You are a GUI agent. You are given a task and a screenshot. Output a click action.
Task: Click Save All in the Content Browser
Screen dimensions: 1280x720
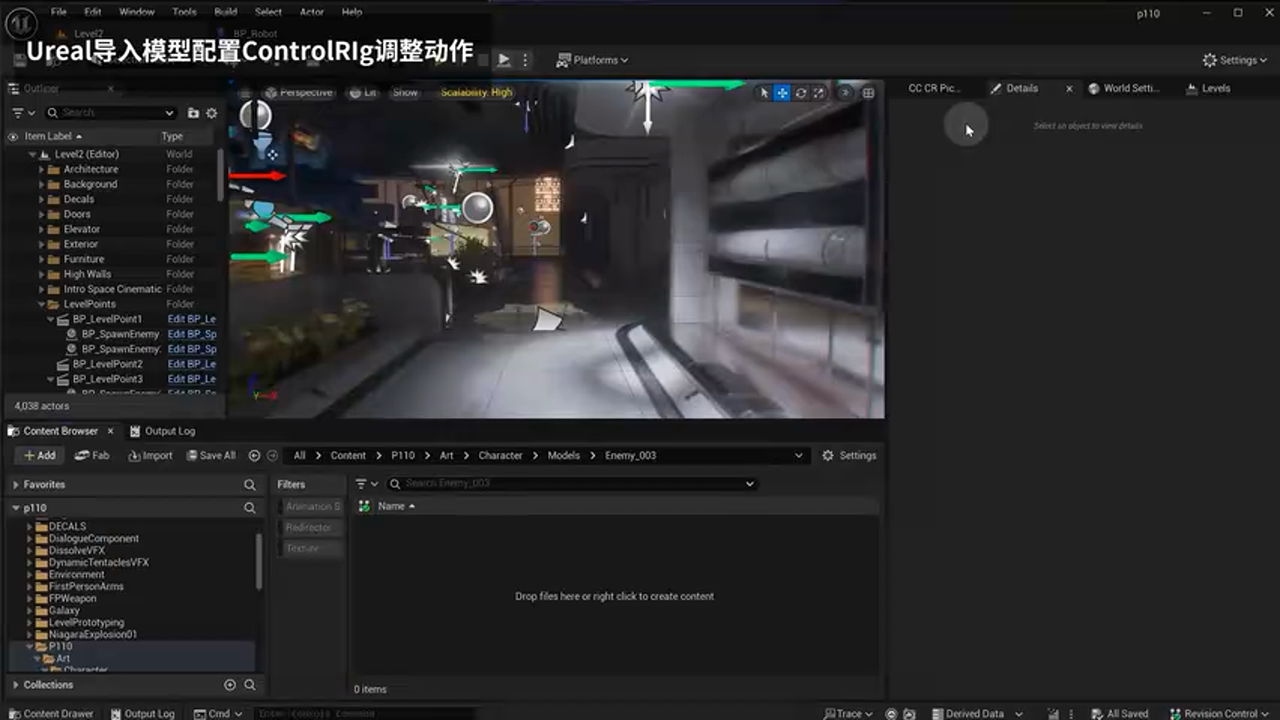(212, 455)
